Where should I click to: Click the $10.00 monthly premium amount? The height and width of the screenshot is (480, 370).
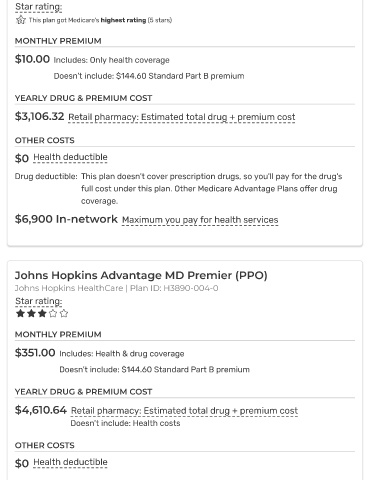pyautogui.click(x=32, y=59)
